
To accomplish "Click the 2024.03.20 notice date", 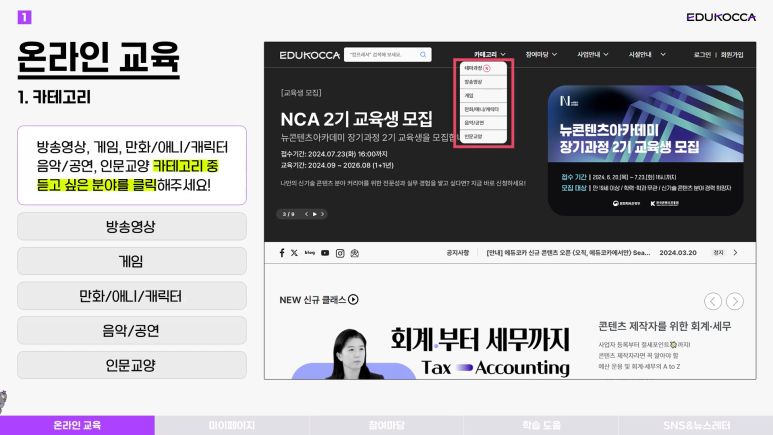I will click(678, 253).
